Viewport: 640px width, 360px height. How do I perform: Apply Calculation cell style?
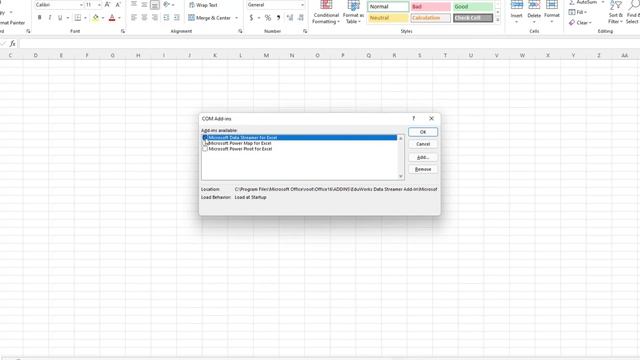click(431, 18)
